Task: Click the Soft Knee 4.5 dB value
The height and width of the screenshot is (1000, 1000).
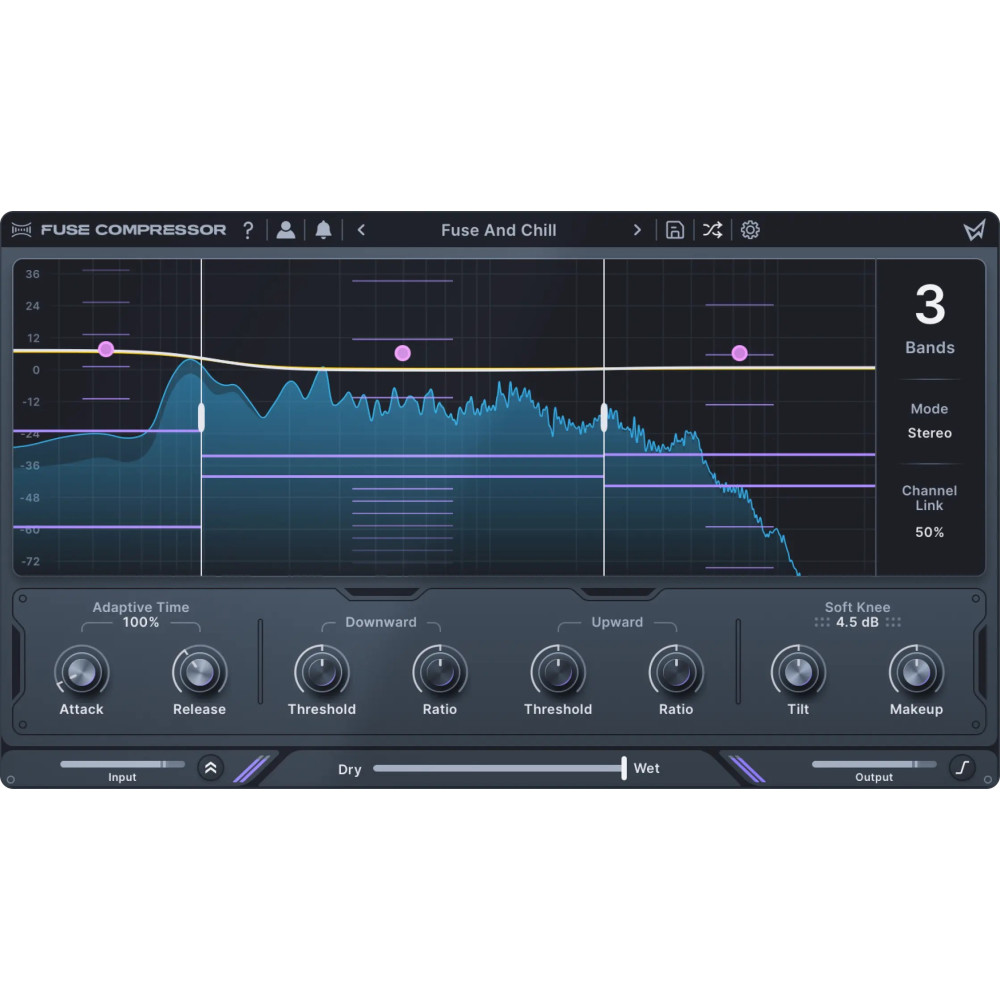Action: (x=857, y=622)
